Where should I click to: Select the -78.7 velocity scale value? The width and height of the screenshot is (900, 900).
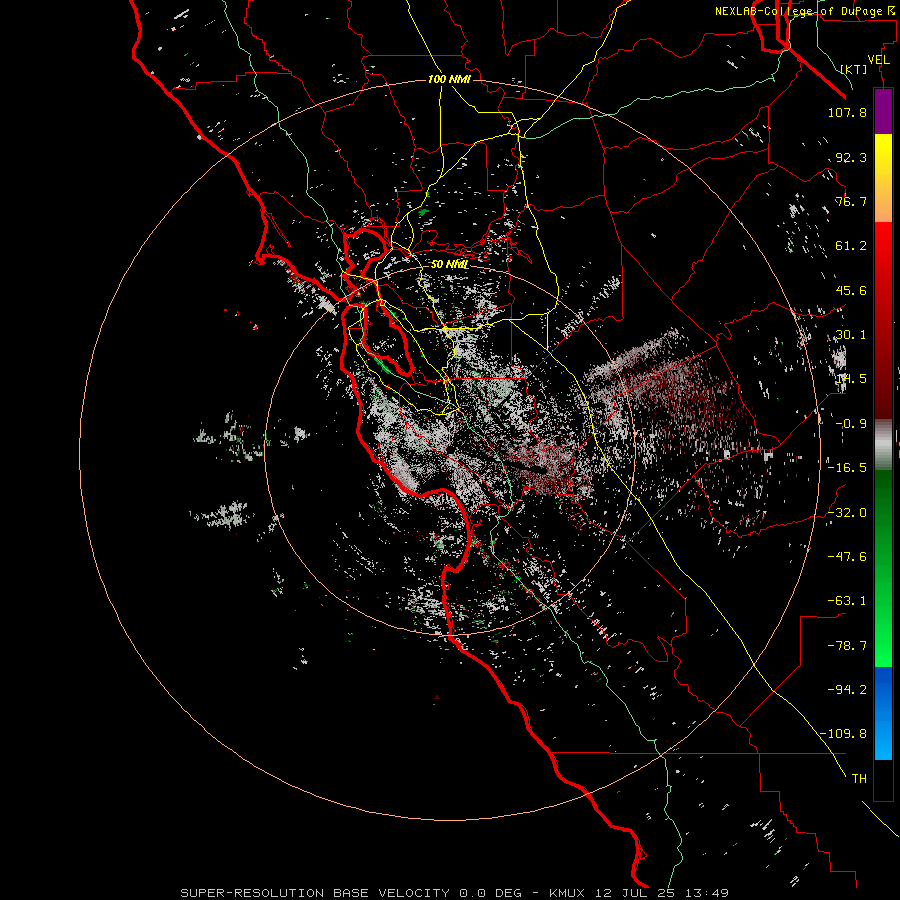click(x=847, y=646)
